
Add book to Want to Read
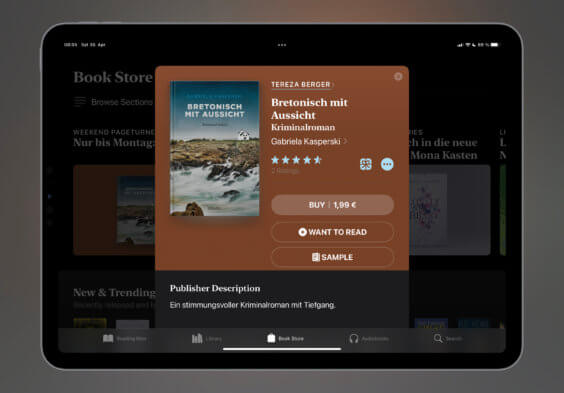[332, 232]
